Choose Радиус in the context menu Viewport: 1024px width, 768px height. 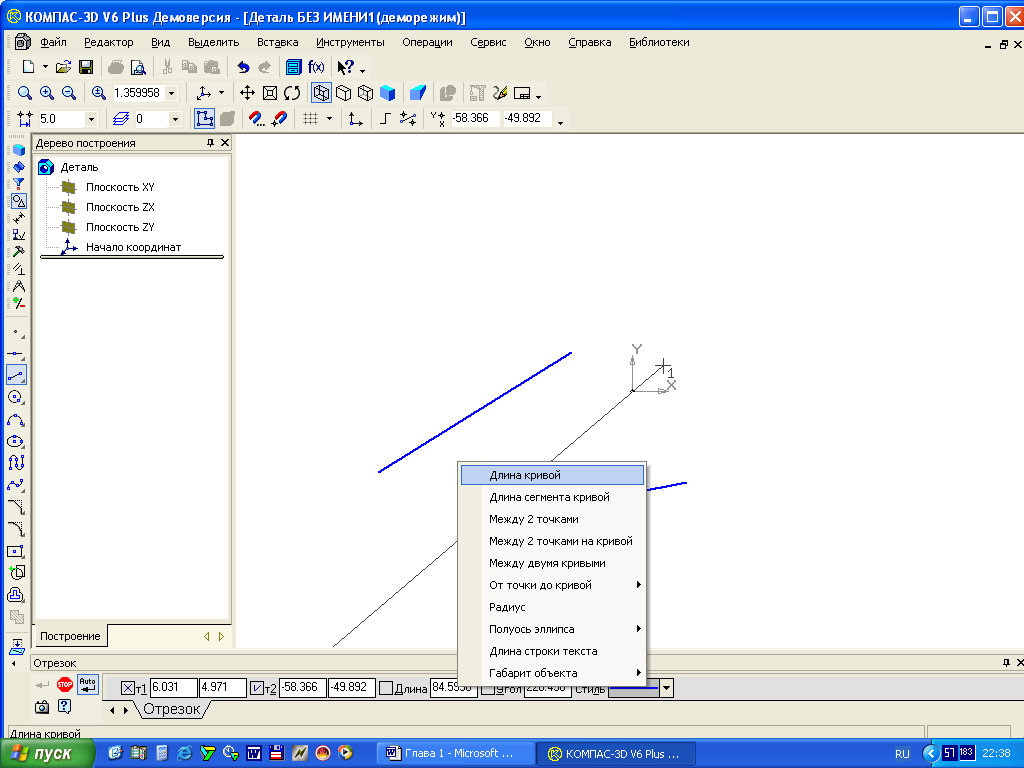(552, 607)
